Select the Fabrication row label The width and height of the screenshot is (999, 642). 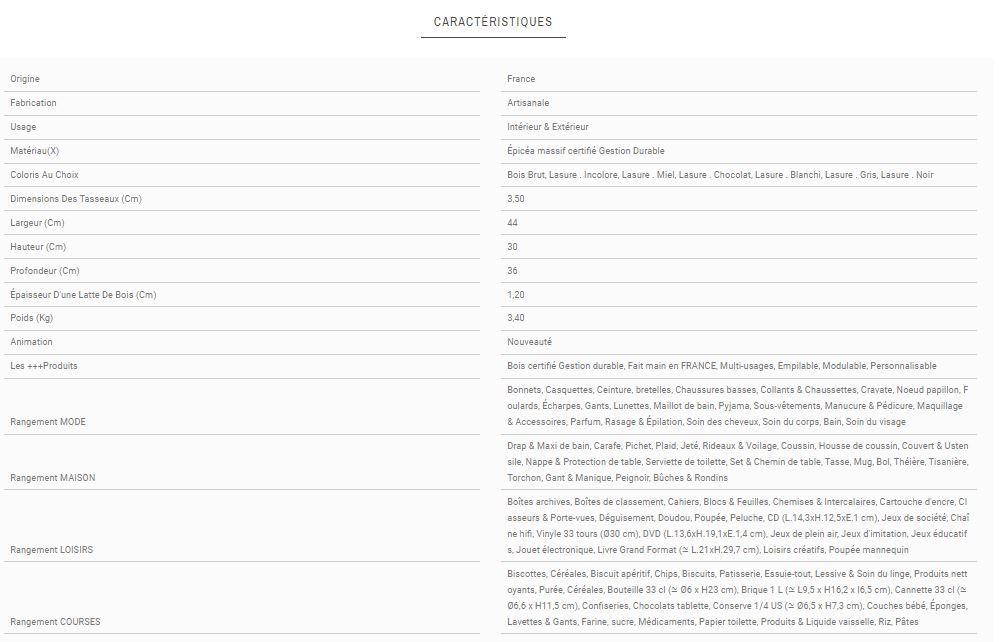[x=33, y=103]
